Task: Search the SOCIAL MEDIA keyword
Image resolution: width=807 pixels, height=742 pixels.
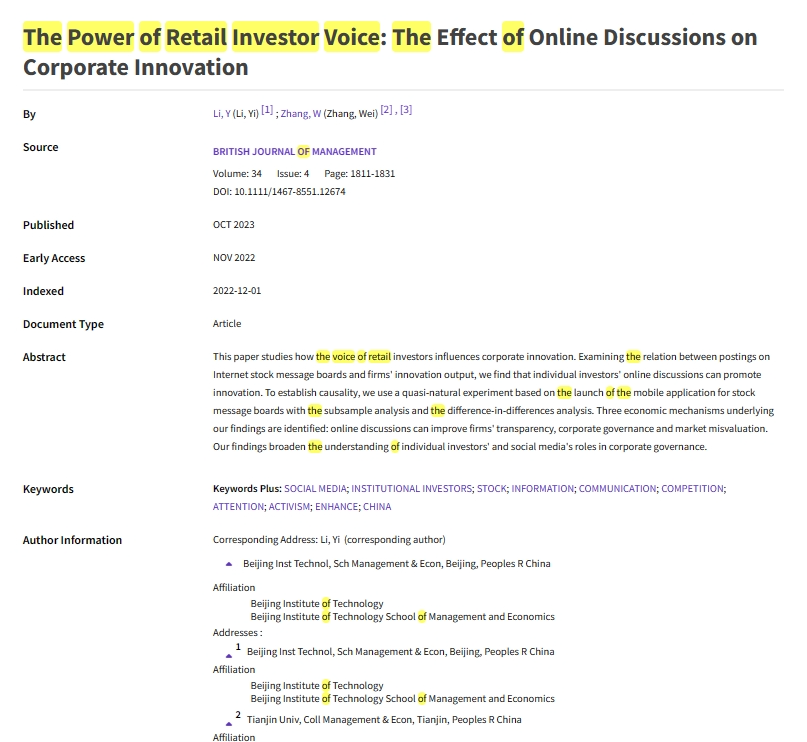Action: pyautogui.click(x=315, y=489)
